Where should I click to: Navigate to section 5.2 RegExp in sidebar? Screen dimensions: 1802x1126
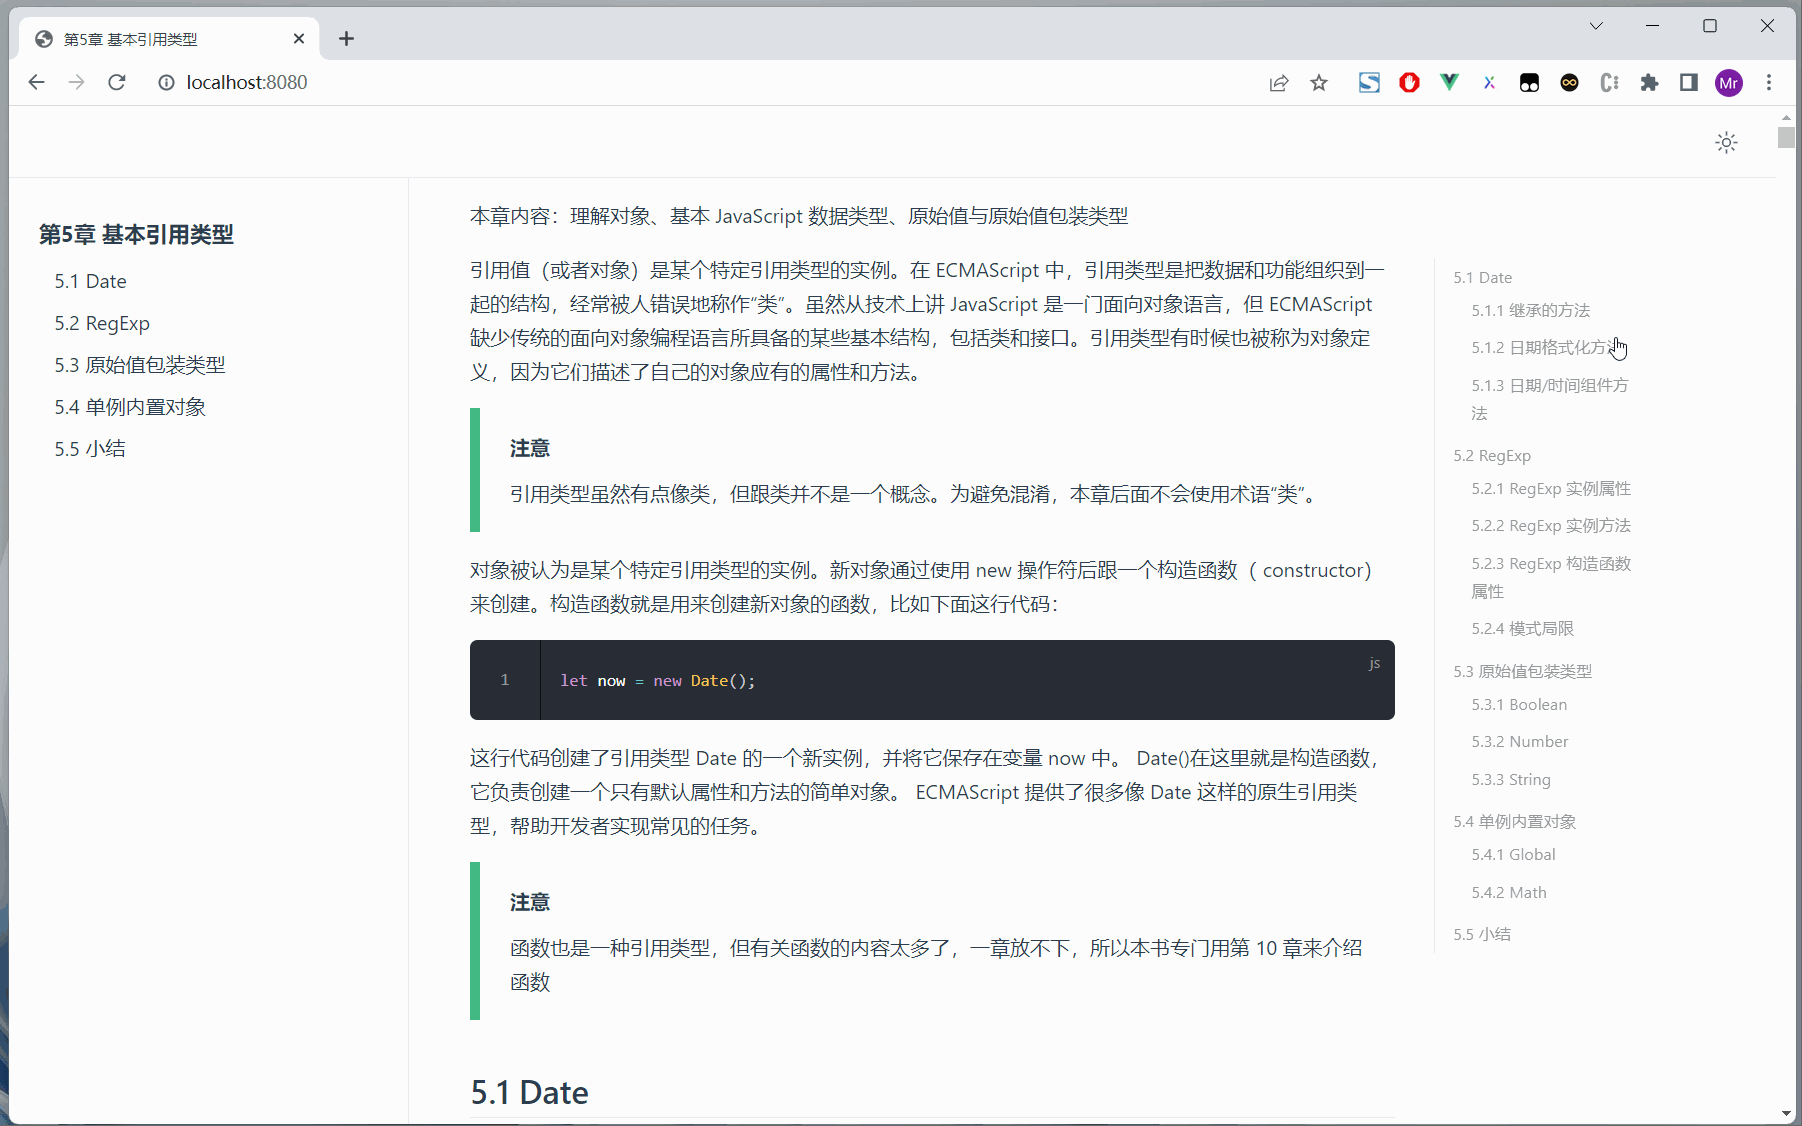click(103, 322)
